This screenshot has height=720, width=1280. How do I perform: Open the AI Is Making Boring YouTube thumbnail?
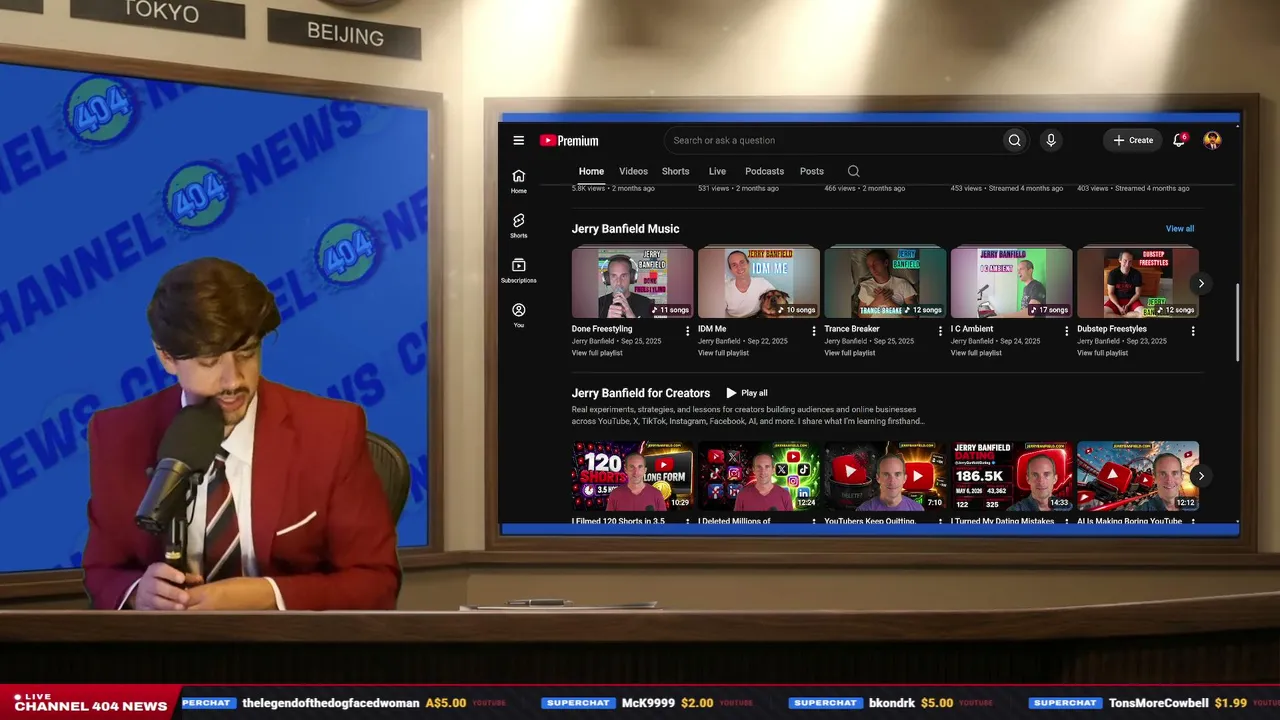(x=1137, y=476)
